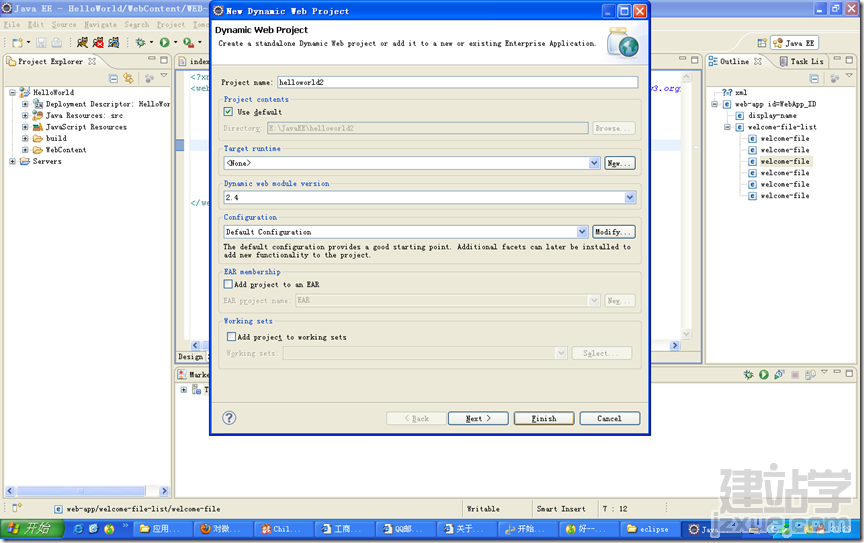
Task: Click Open Perspective icon beside Java EE
Action: point(762,43)
